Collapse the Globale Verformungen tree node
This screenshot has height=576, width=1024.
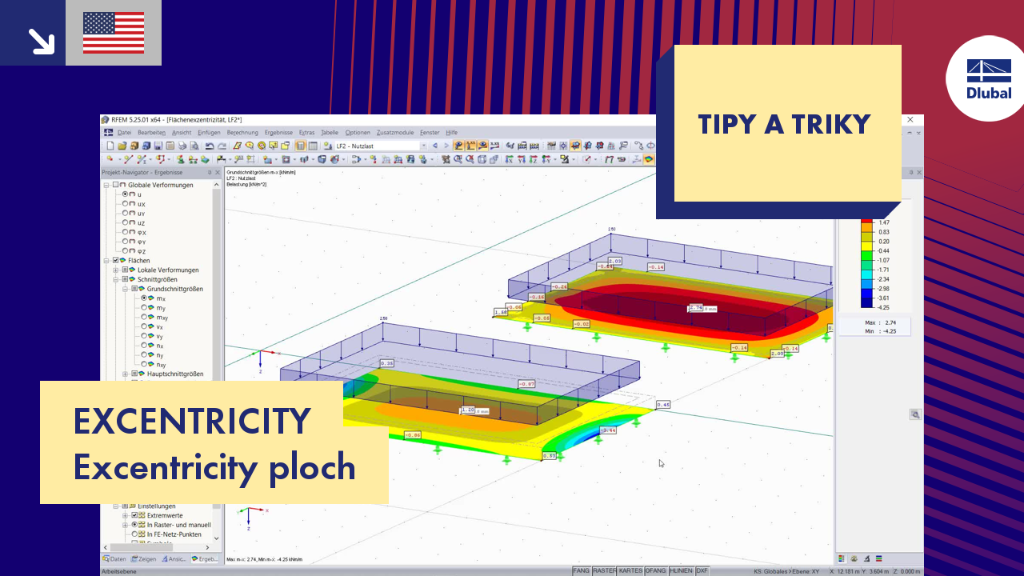pyautogui.click(x=106, y=185)
